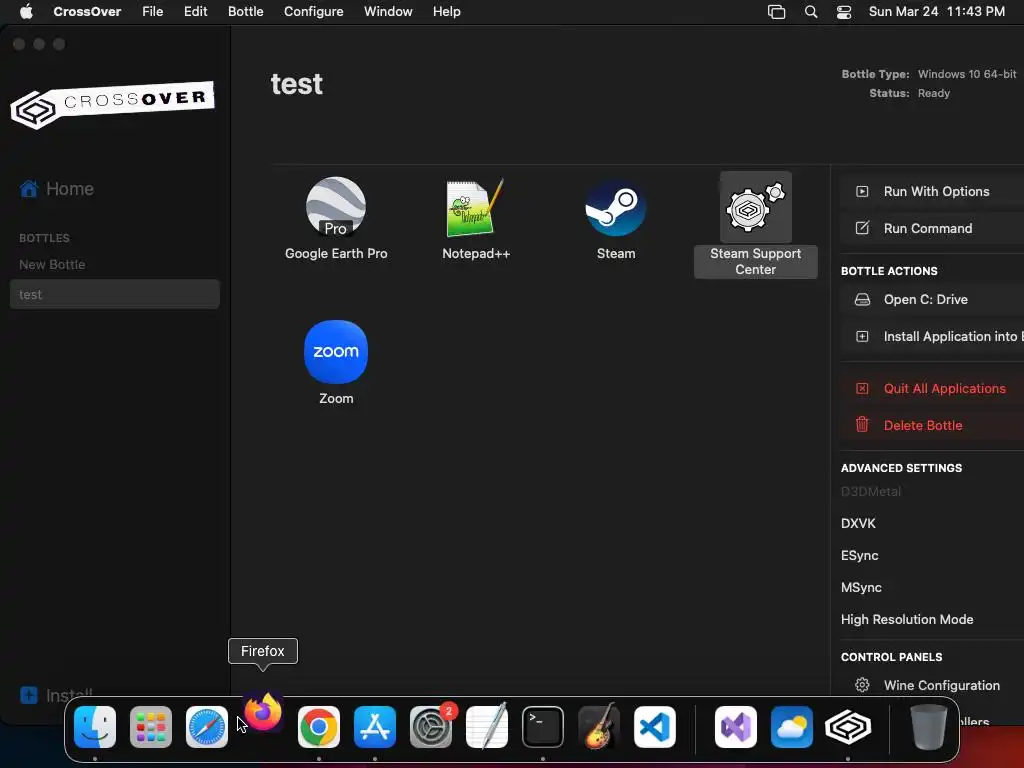Open the Edit menu
The image size is (1024, 768).
195,12
